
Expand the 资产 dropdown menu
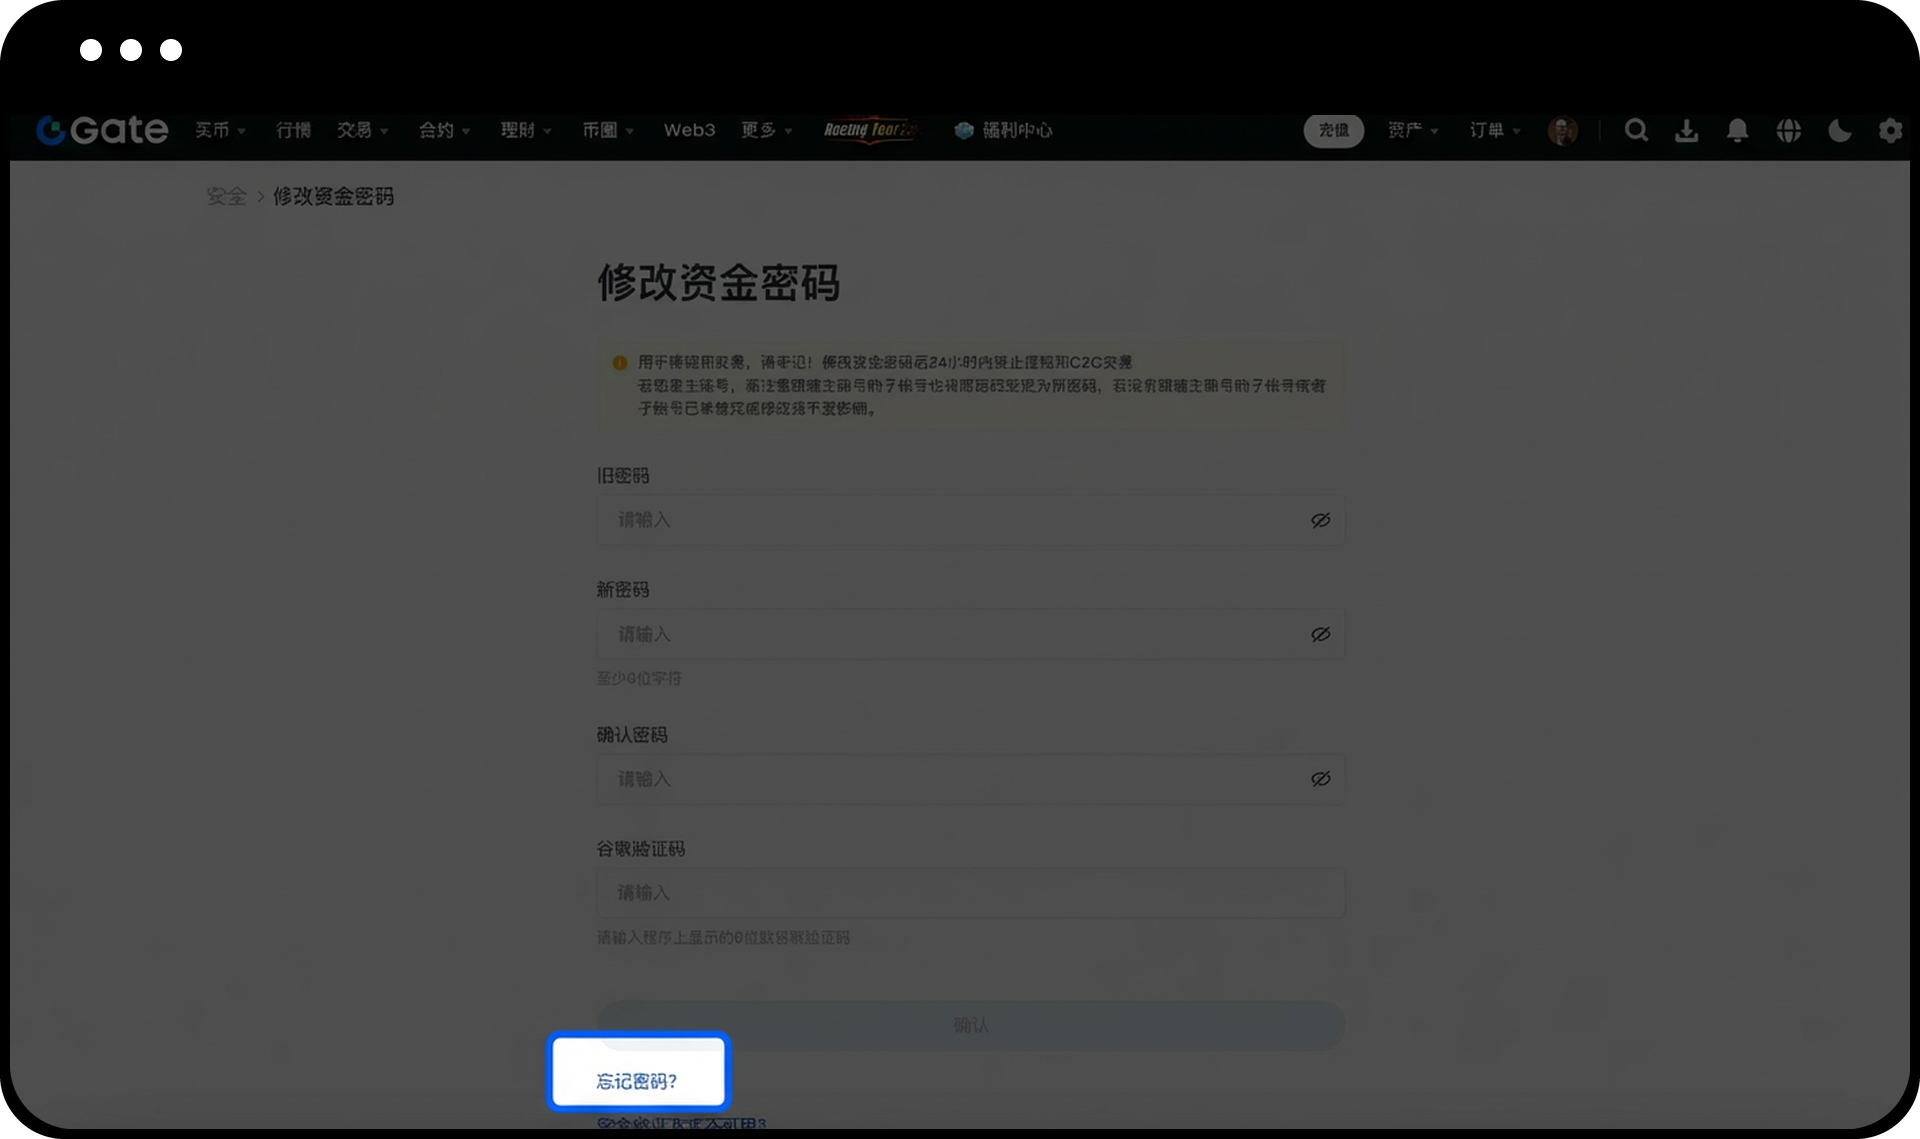pyautogui.click(x=1412, y=130)
